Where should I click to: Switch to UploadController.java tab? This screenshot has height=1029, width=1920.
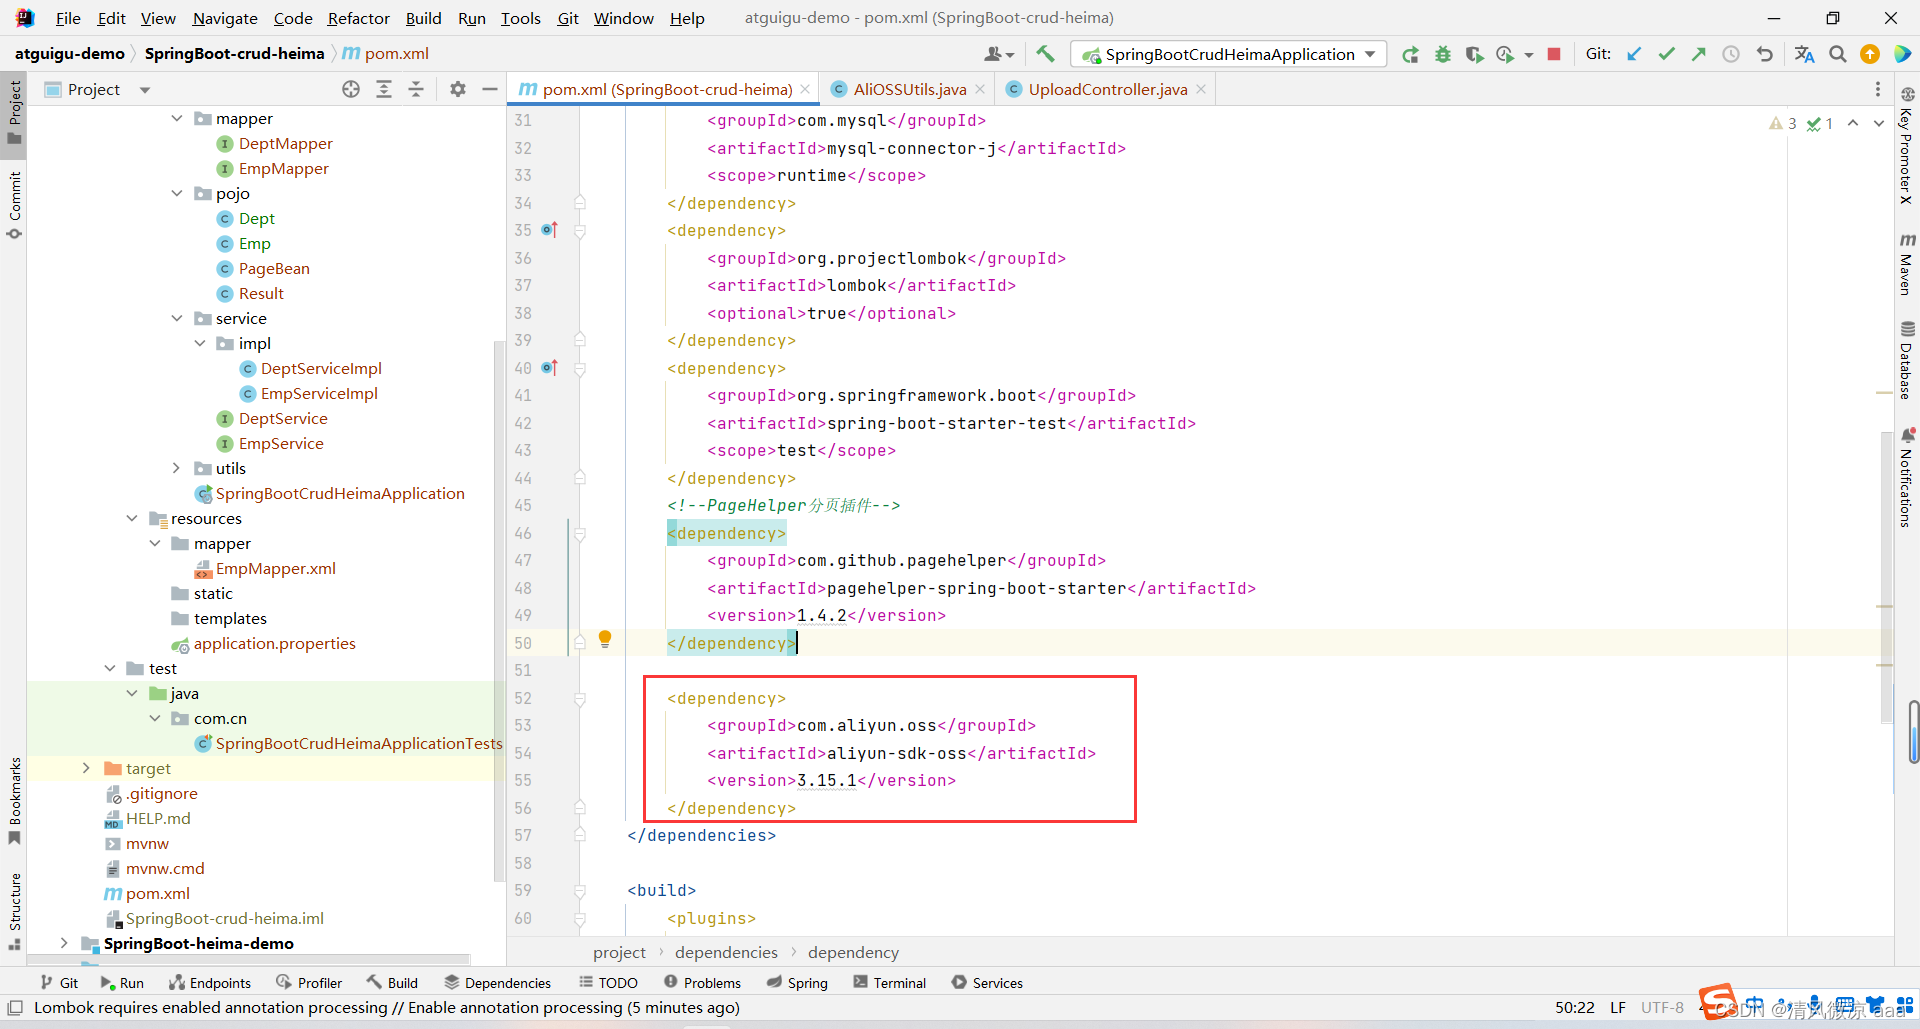click(1107, 89)
